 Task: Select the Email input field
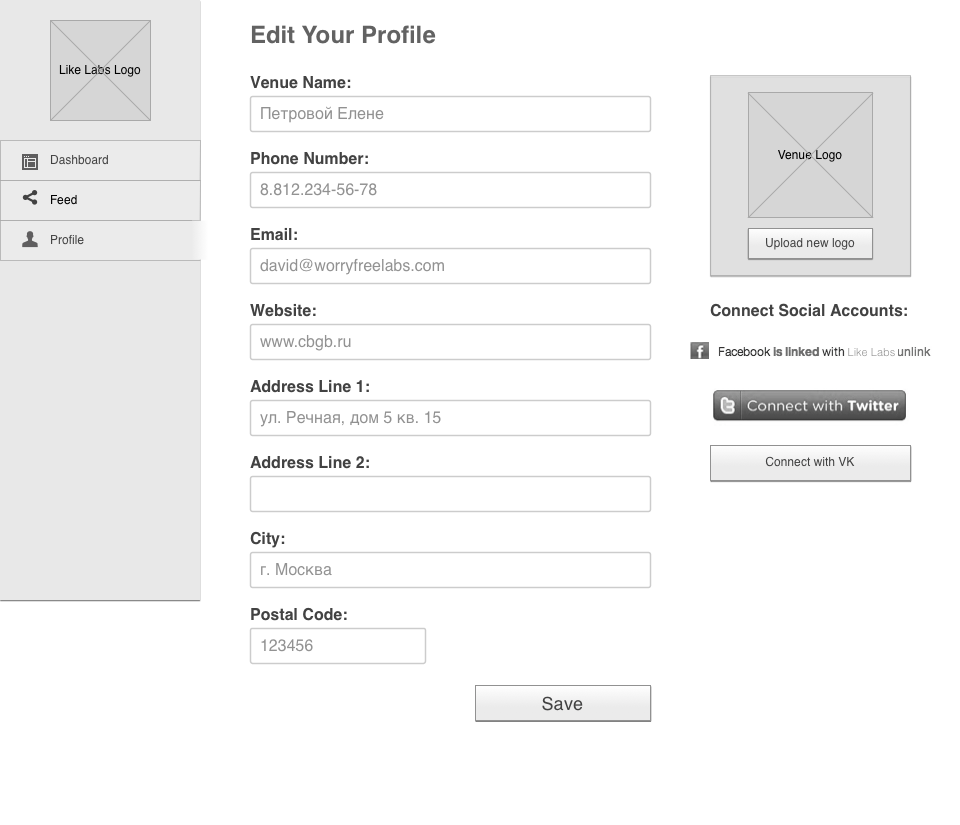[x=450, y=266]
